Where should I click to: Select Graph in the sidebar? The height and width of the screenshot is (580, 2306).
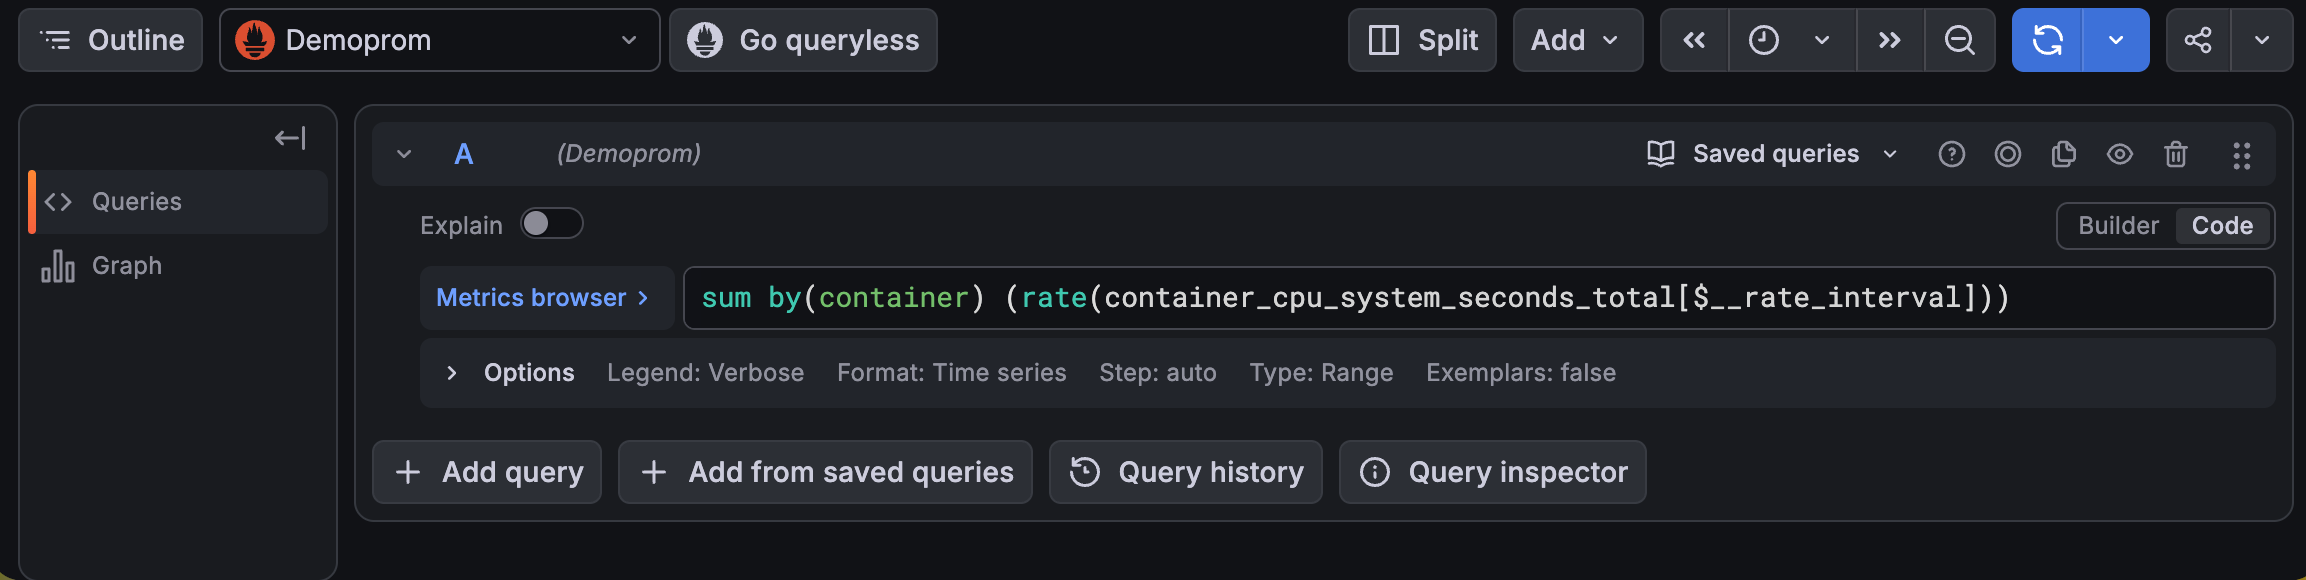178,266
